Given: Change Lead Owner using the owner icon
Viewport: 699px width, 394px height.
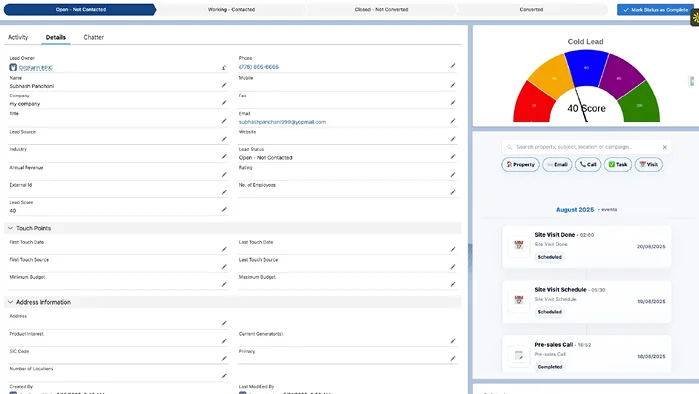Looking at the screenshot, I should pyautogui.click(x=224, y=68).
